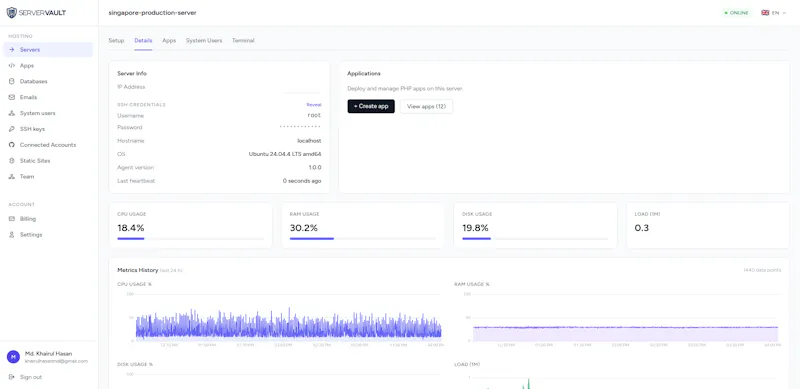
Task: Expand the EN language dropdown chevron
Action: click(x=784, y=13)
